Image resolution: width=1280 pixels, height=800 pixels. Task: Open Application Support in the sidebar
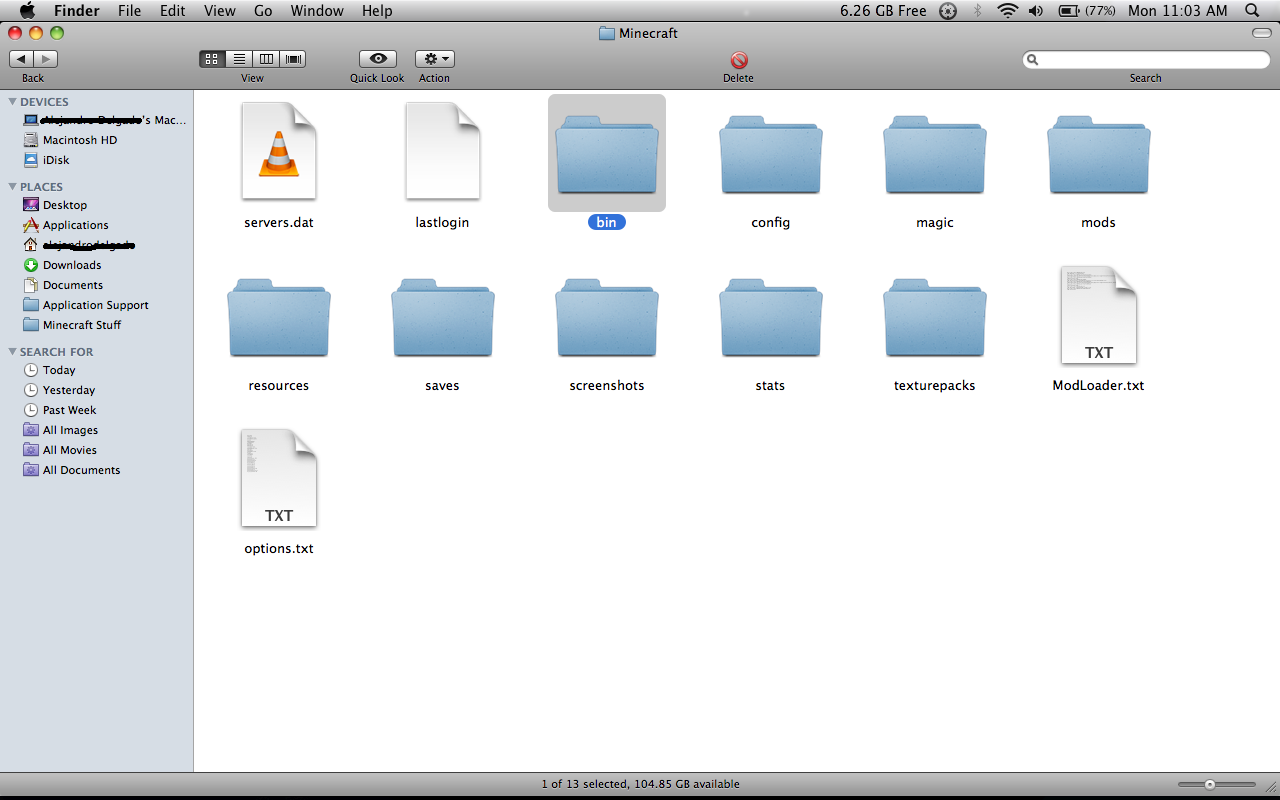[96, 305]
